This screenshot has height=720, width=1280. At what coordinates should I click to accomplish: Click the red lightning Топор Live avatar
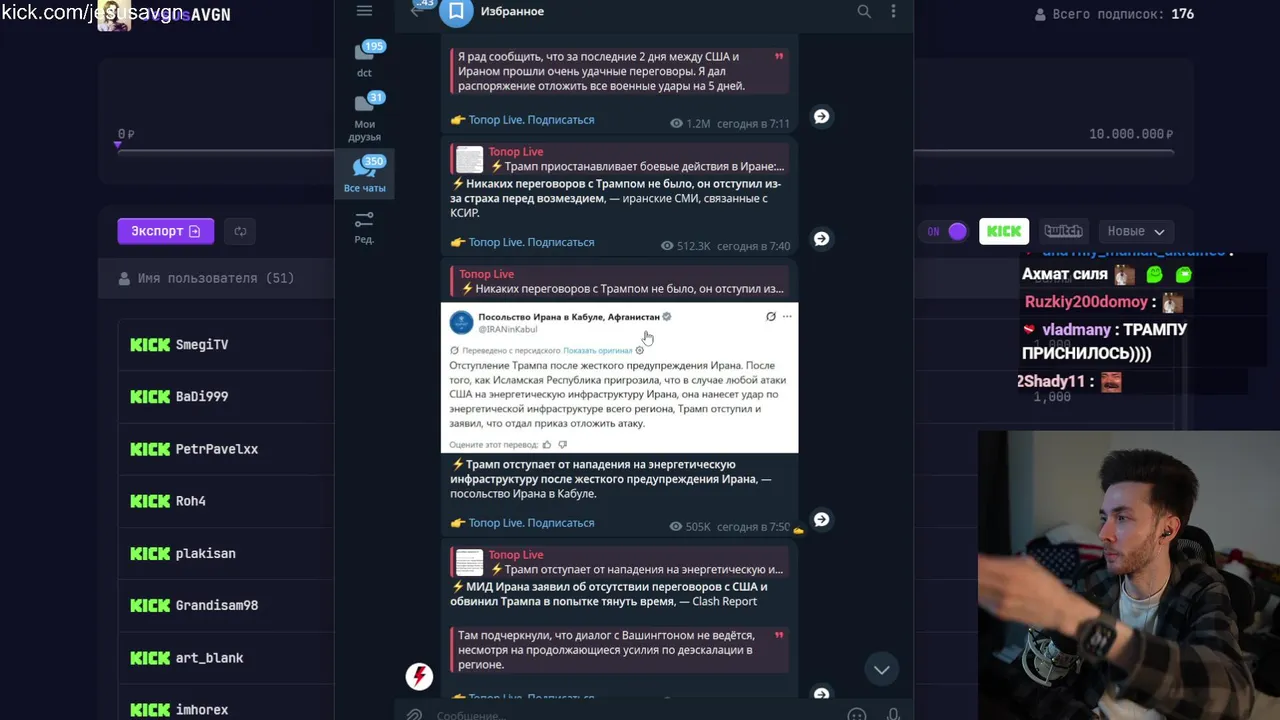click(419, 677)
